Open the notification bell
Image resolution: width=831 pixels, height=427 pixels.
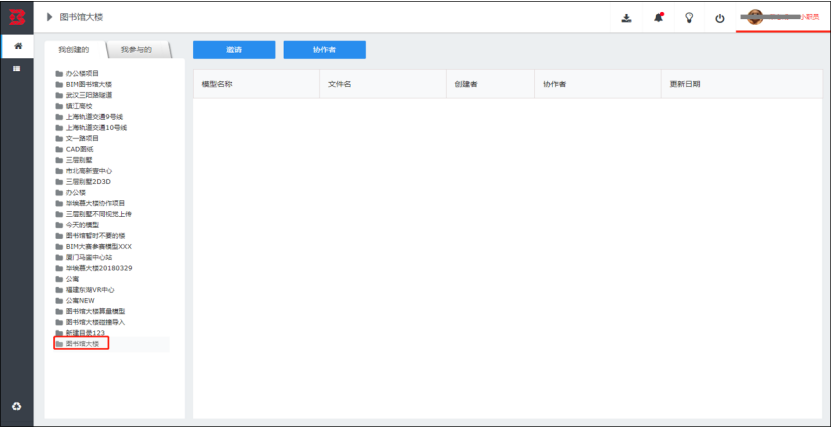click(658, 17)
